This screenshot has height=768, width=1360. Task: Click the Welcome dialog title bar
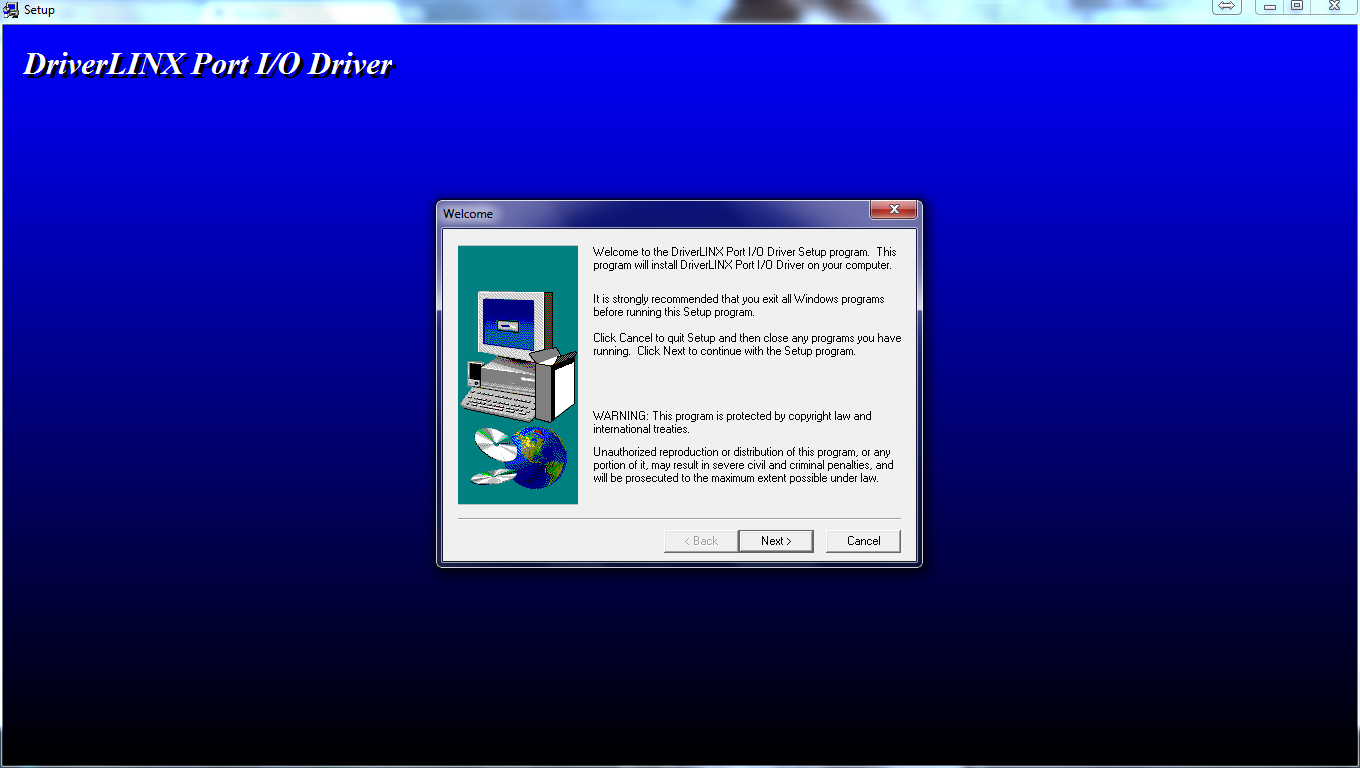(650, 213)
